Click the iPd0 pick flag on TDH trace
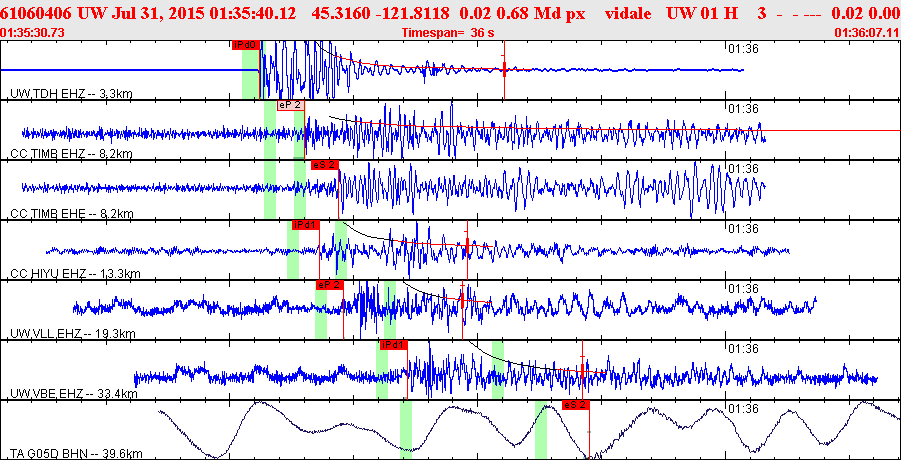901x460 pixels. 247,45
